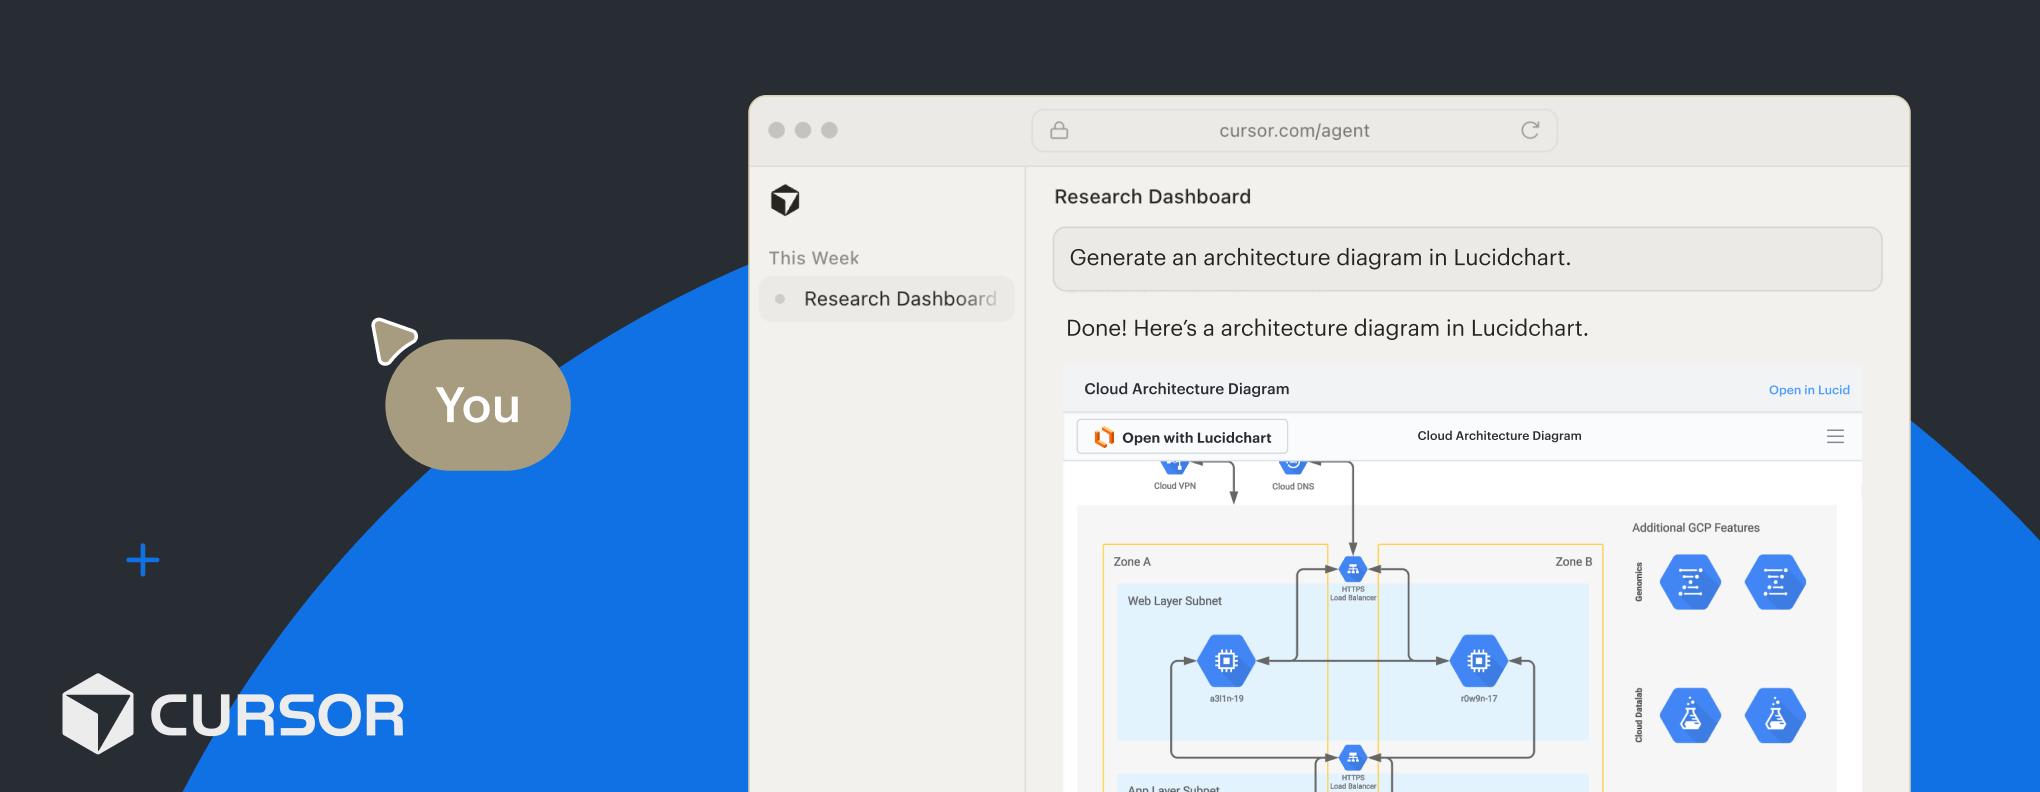The image size is (2040, 792).
Task: Click the 'Done! Here's a architecture diagram' reply
Action: click(1327, 328)
